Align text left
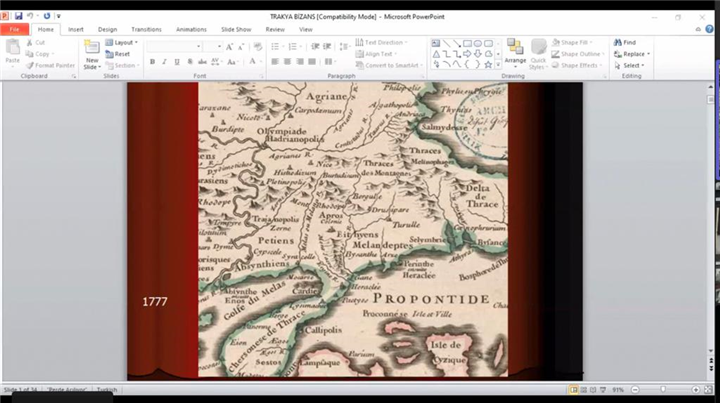Image resolution: width=720 pixels, height=403 pixels. point(275,62)
